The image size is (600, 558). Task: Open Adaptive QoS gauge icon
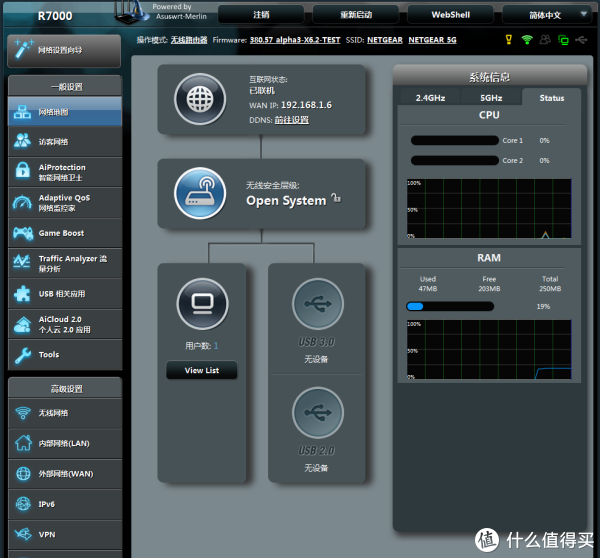point(23,202)
